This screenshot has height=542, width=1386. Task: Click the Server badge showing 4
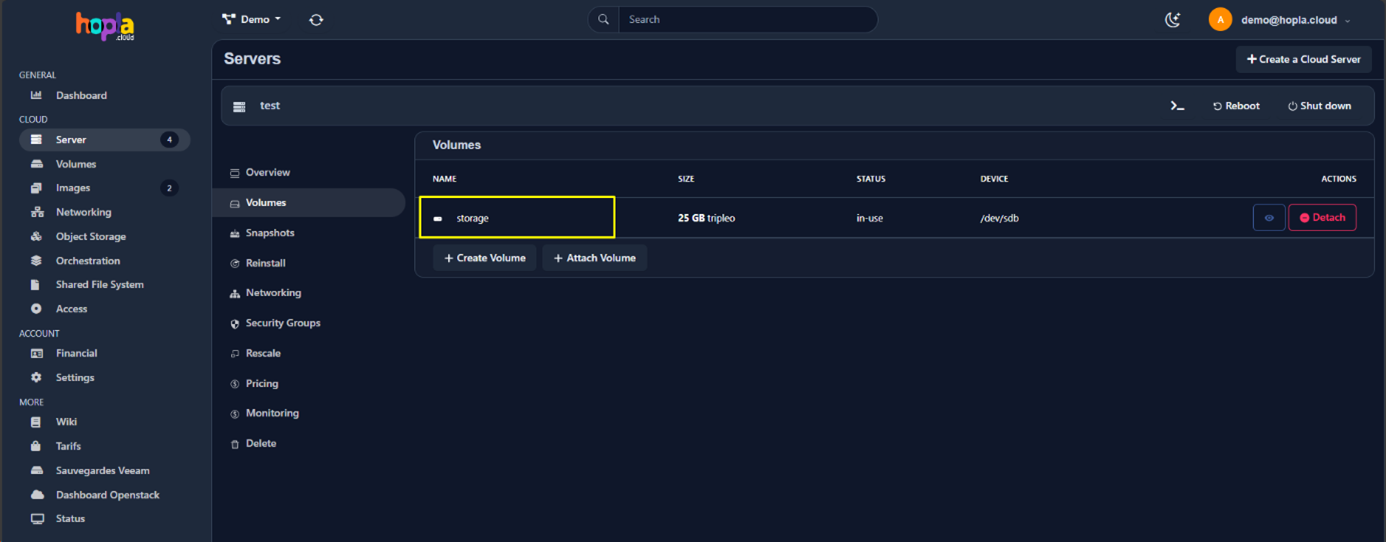(x=169, y=140)
